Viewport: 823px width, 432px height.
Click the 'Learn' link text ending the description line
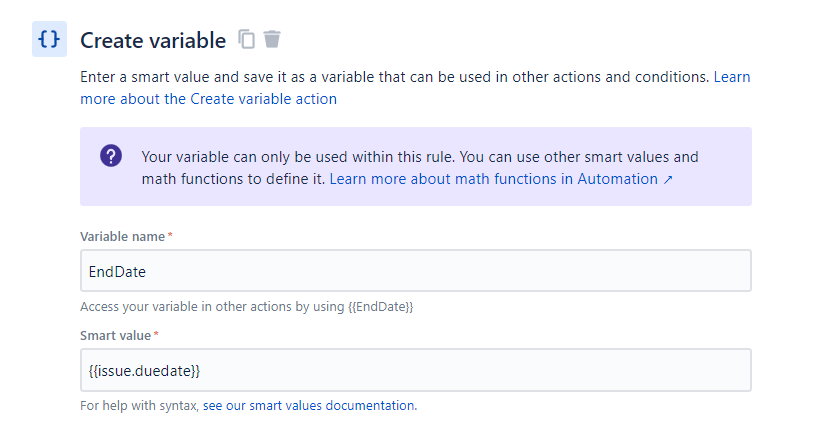coord(732,77)
